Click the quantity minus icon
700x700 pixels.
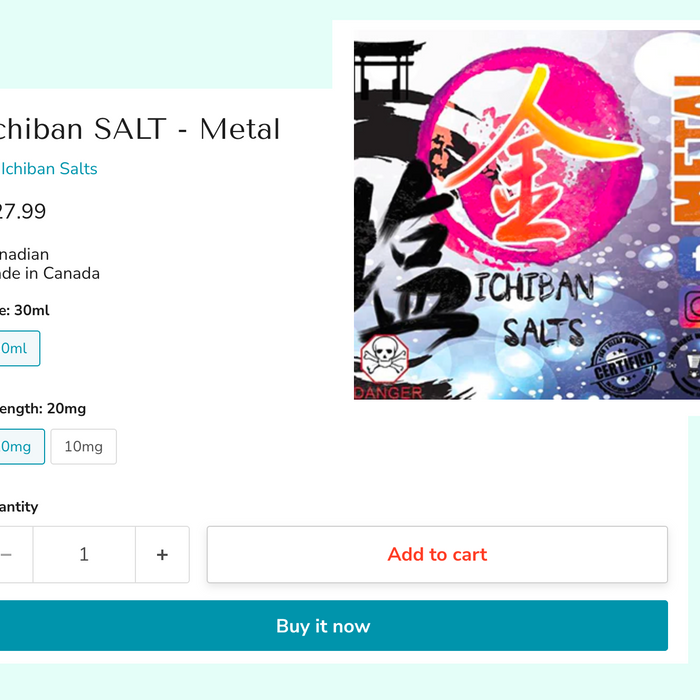click(8, 555)
